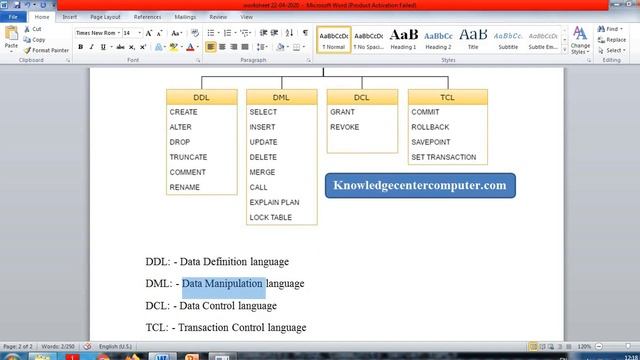Zoom out using minus button
Viewport: 640px width, 360px height.
pos(599,347)
